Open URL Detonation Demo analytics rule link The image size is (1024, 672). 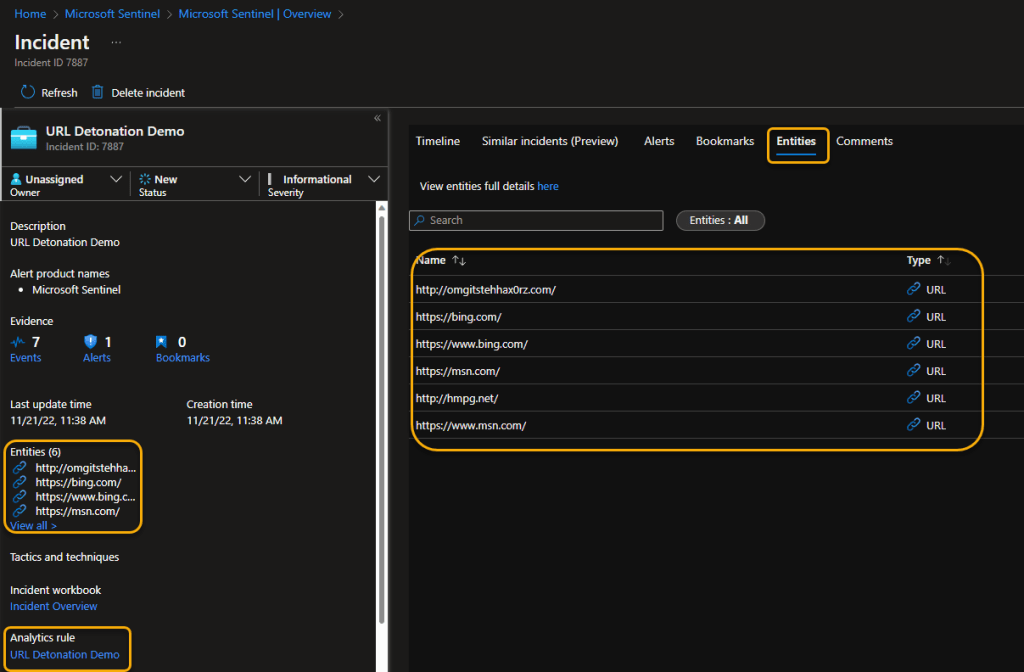[x=65, y=654]
